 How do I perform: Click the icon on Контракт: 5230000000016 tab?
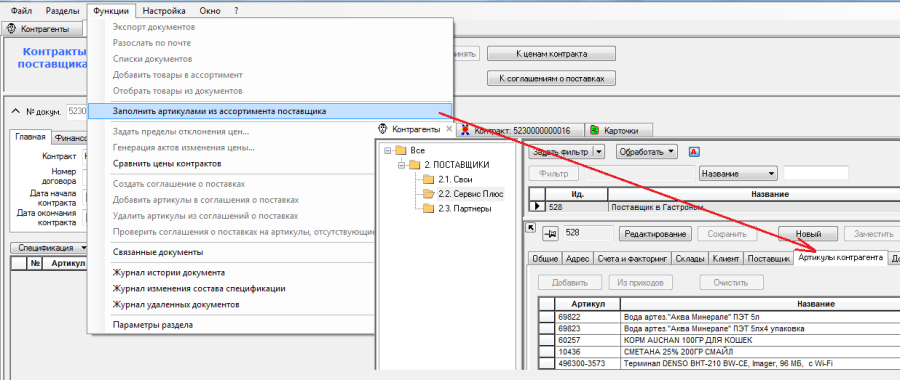coord(465,130)
